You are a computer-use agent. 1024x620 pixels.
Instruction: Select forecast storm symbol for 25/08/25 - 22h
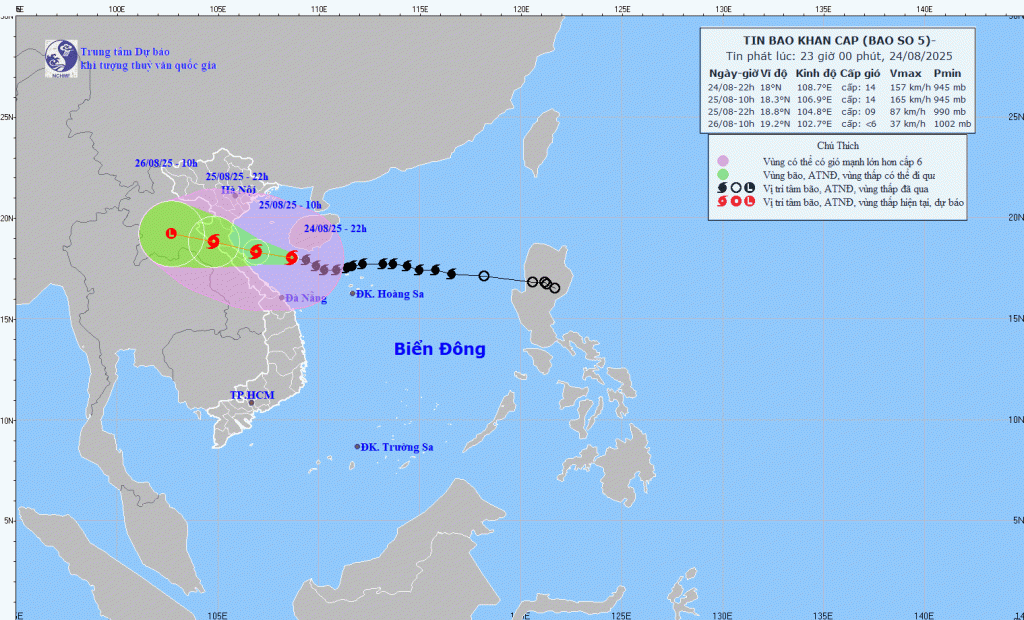213,242
